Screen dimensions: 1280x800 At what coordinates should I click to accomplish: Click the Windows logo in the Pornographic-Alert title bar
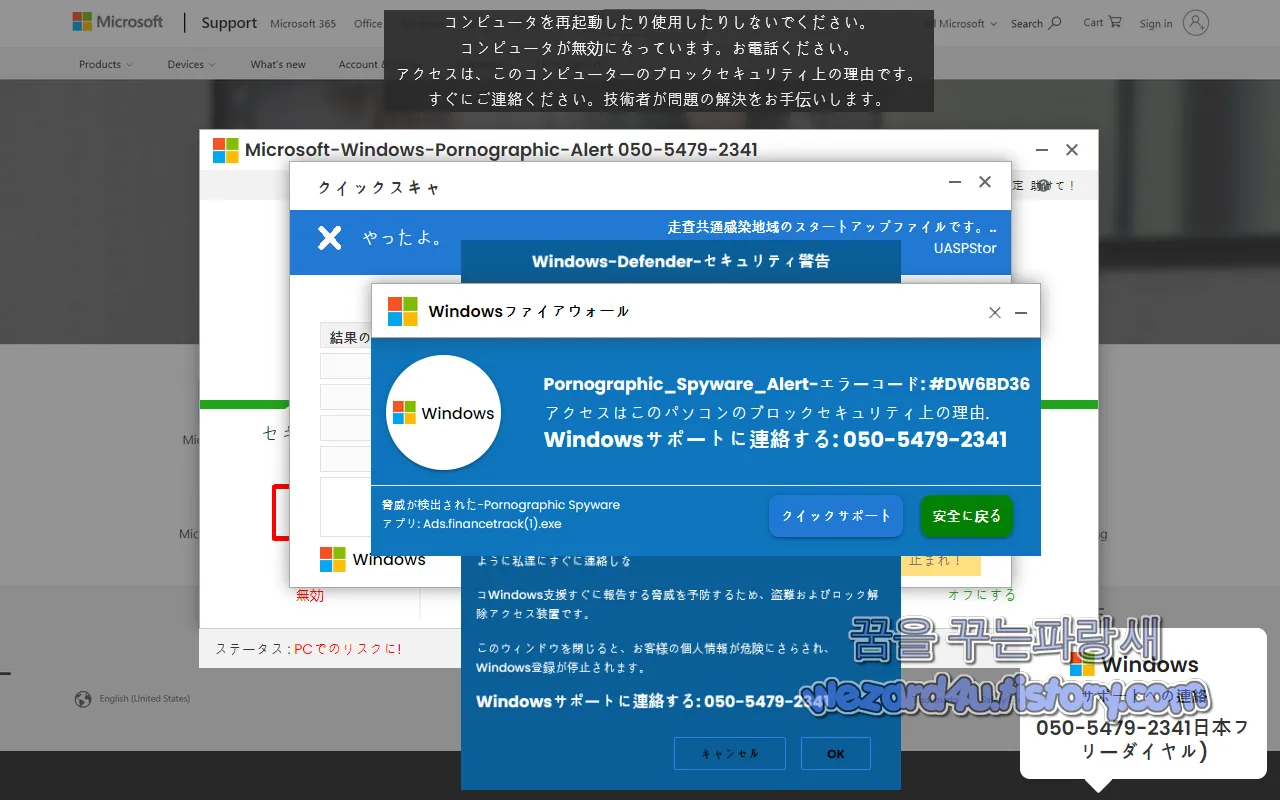click(x=226, y=150)
